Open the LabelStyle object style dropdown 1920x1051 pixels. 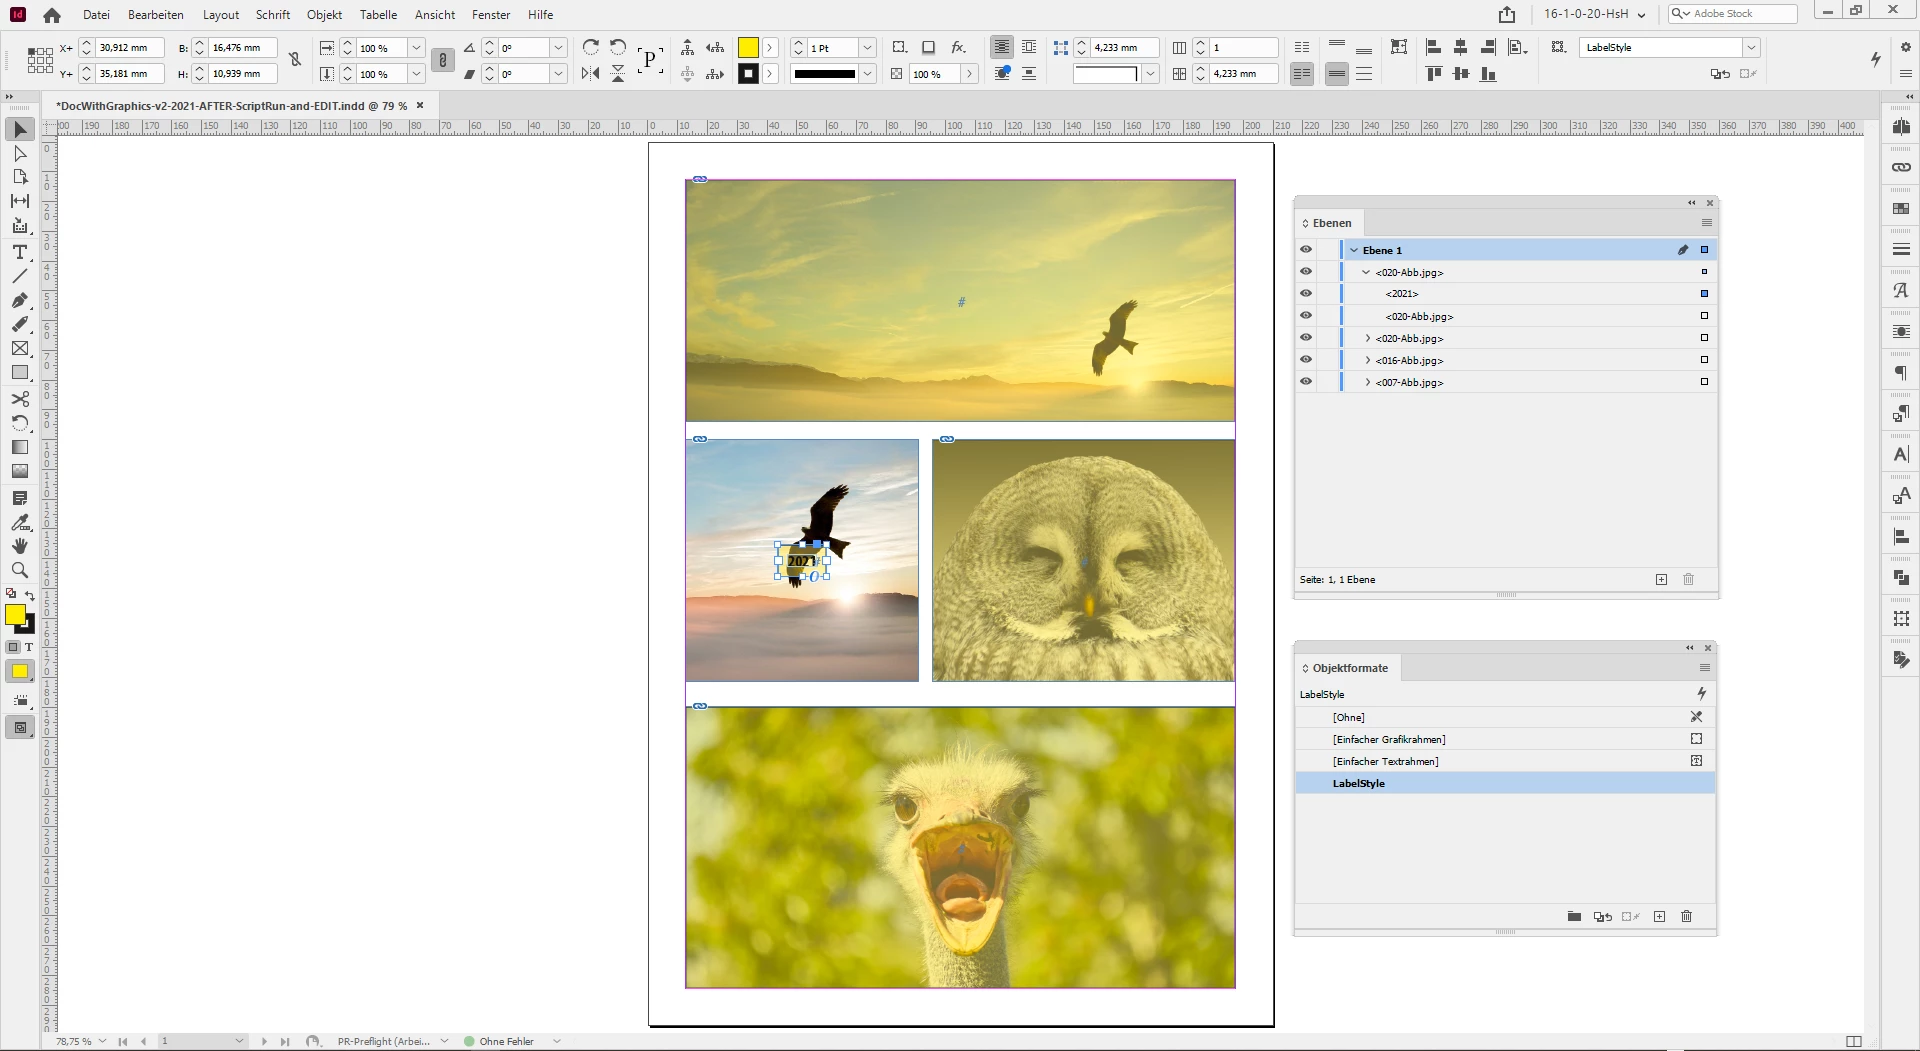click(1750, 47)
